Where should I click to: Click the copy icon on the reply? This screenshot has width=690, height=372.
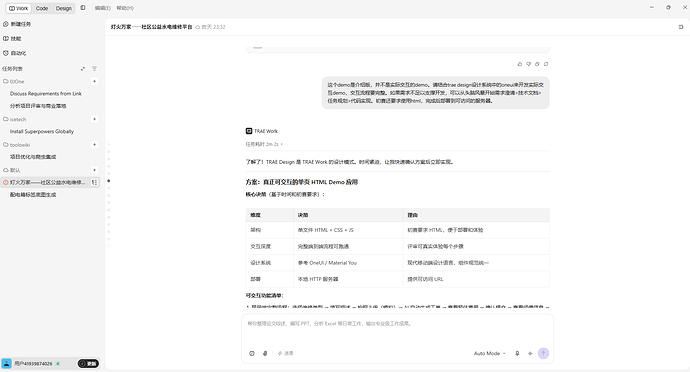click(537, 64)
